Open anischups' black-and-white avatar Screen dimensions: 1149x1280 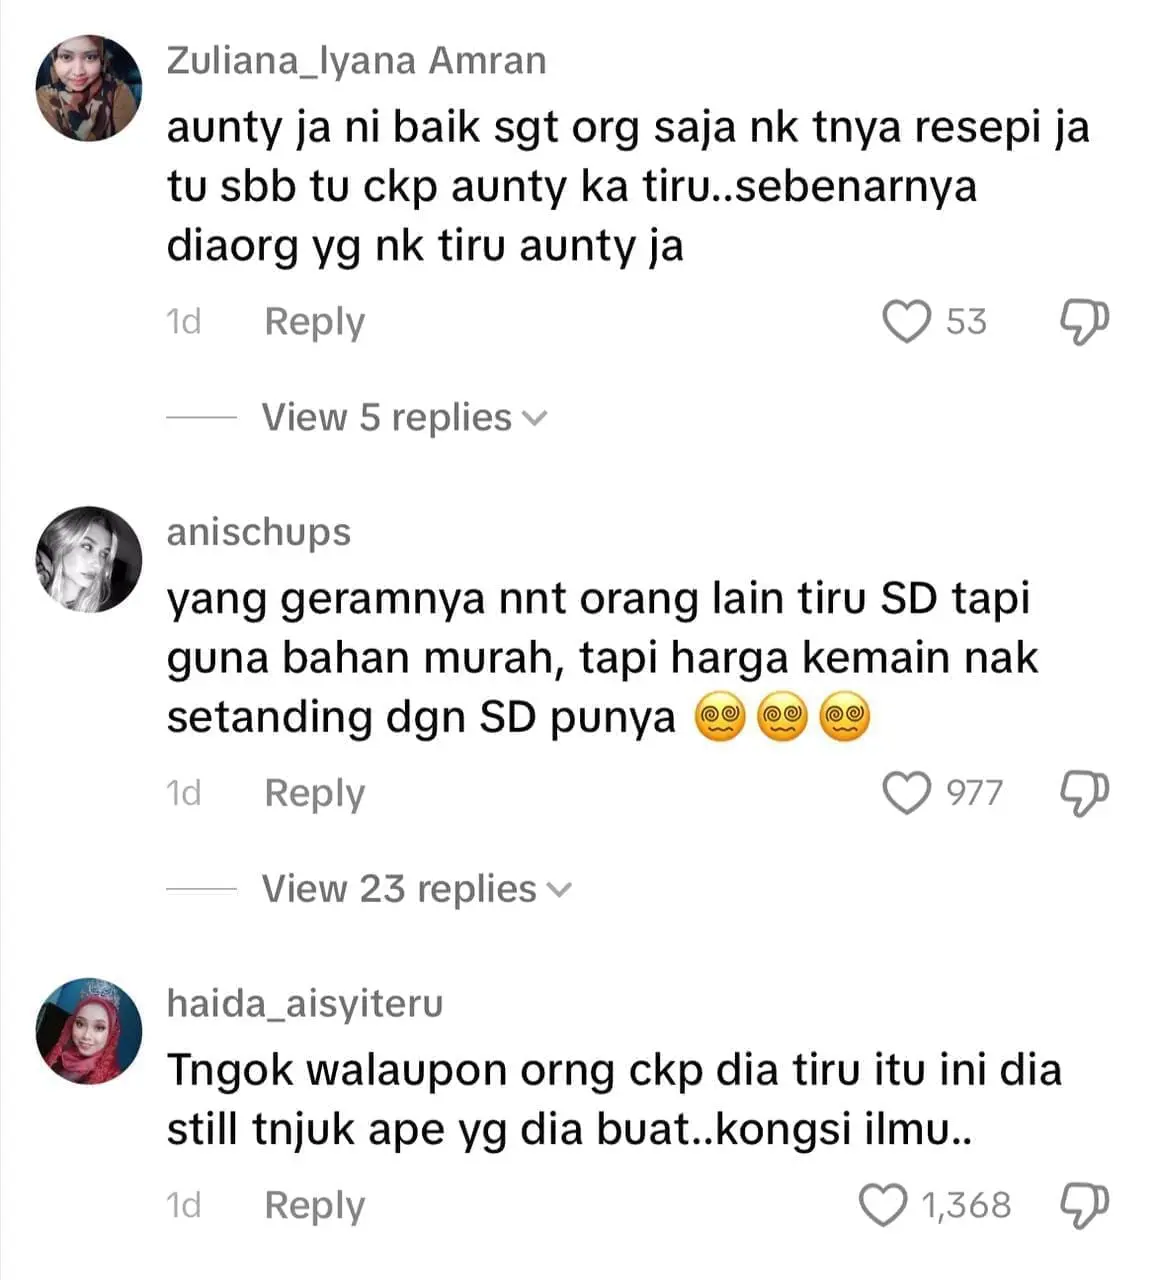point(89,559)
